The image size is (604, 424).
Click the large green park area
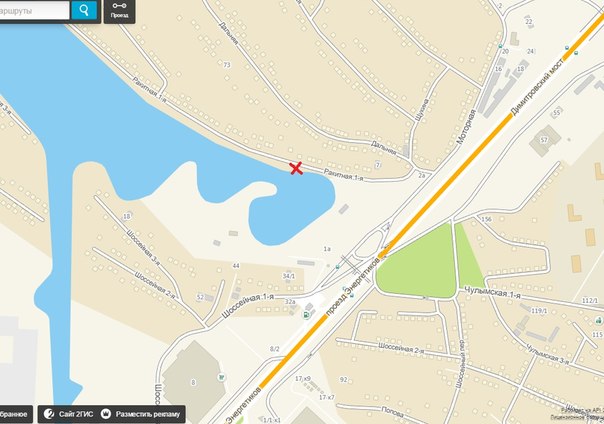pyautogui.click(x=418, y=266)
